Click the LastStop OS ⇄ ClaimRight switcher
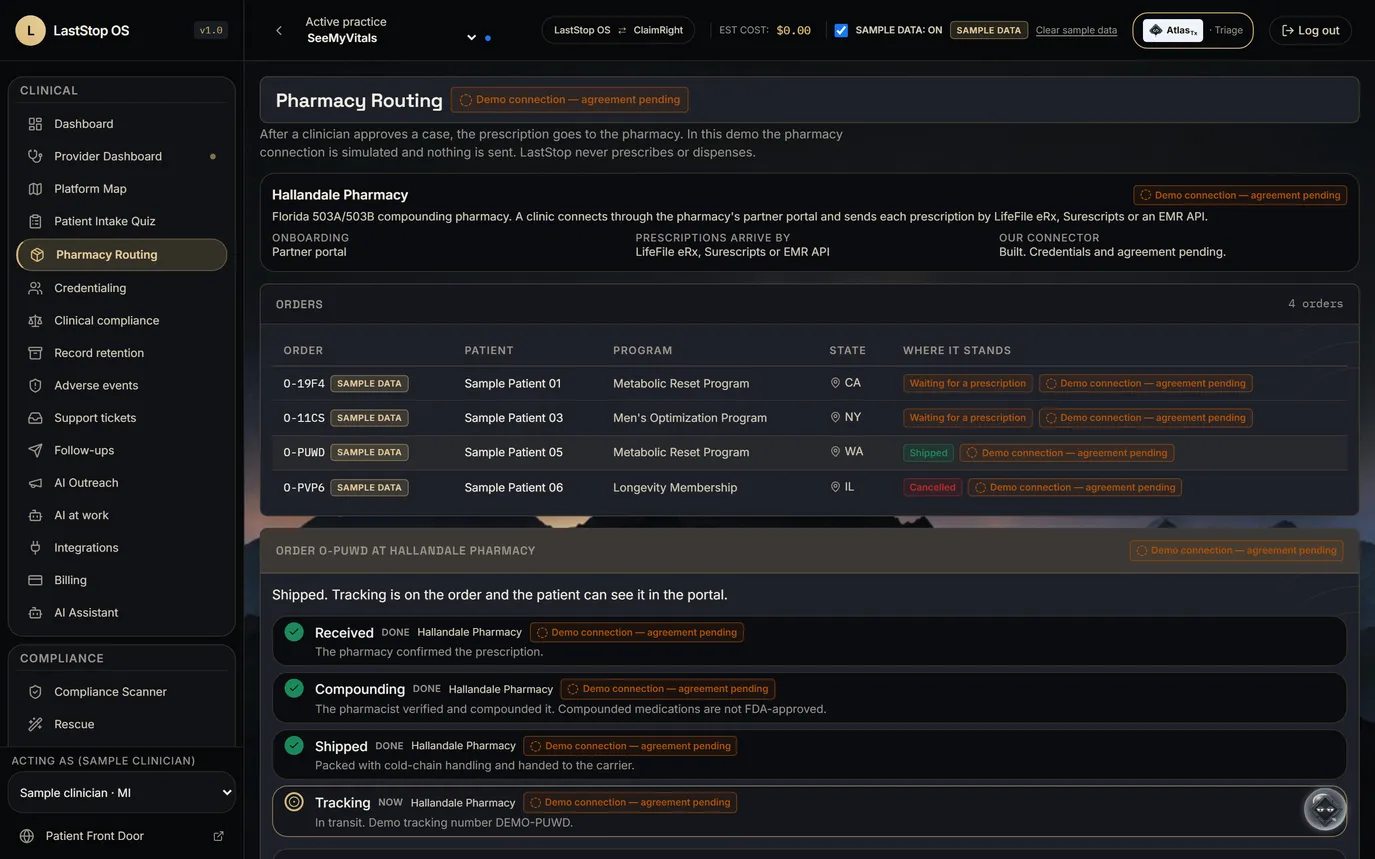This screenshot has width=1375, height=859. point(618,30)
